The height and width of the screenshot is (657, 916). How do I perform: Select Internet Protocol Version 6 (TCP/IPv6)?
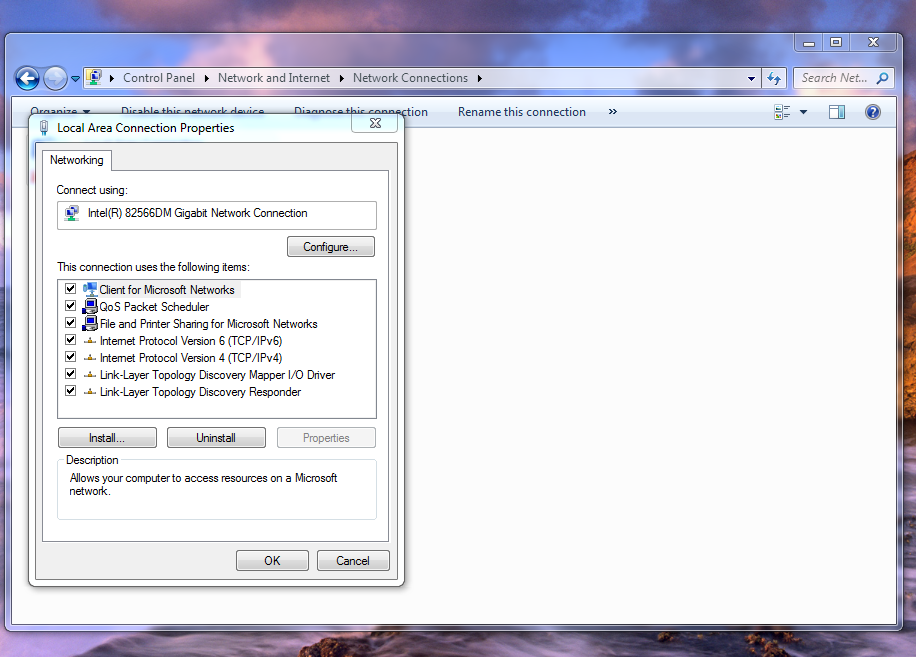coord(191,340)
